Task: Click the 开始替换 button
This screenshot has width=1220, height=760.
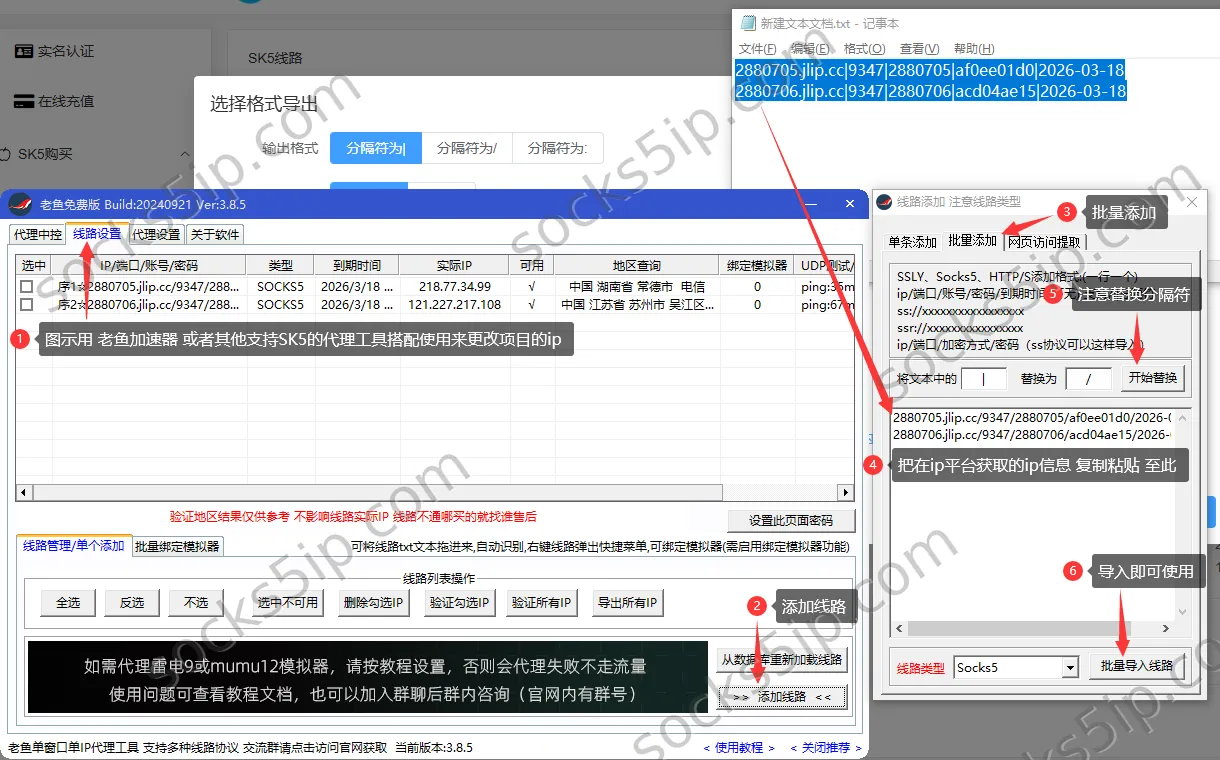Action: click(x=1153, y=378)
